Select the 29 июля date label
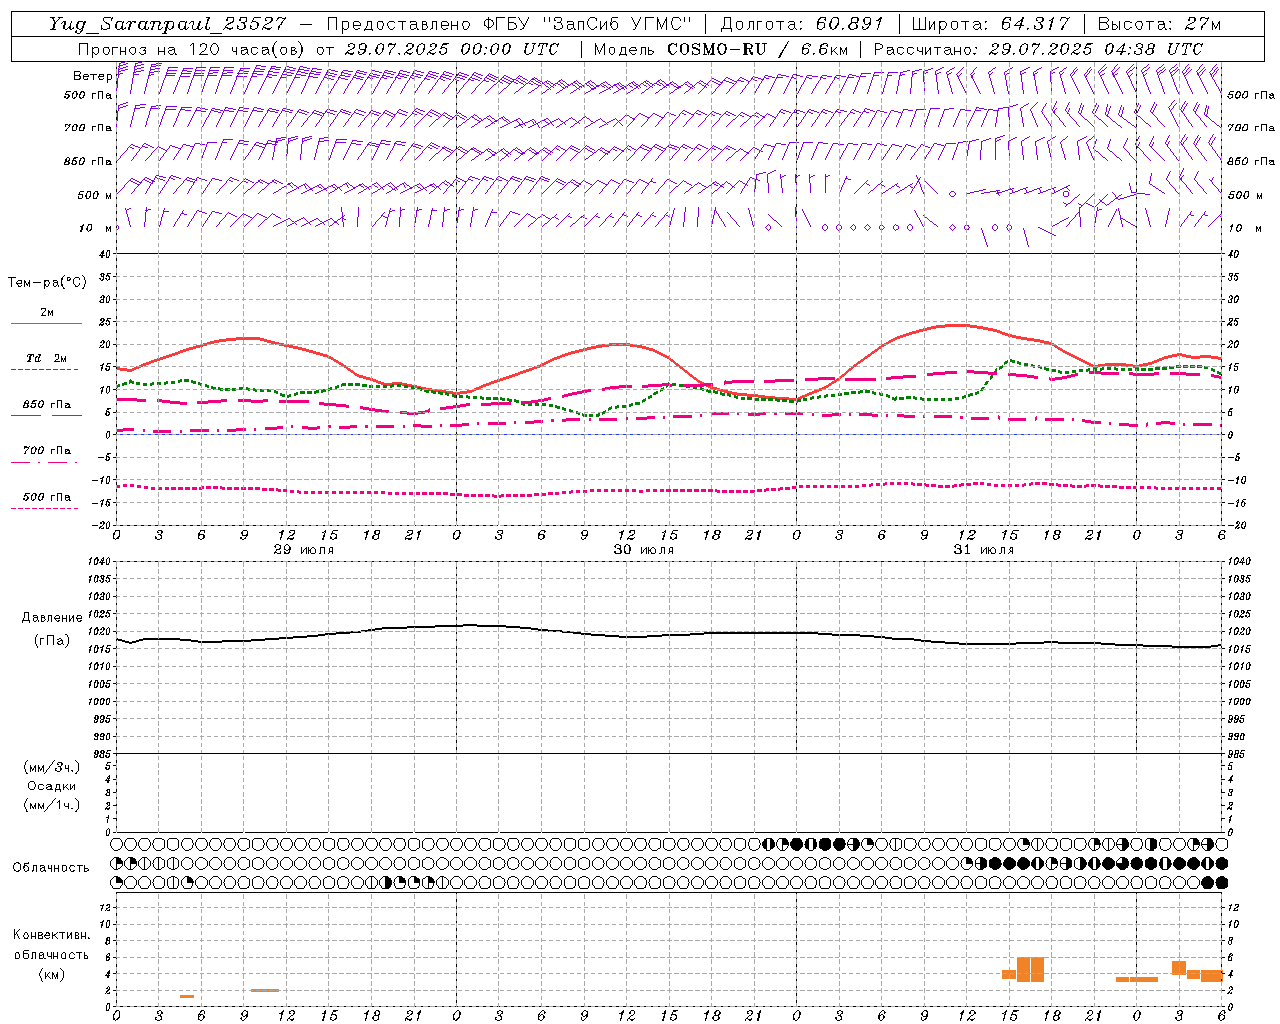This screenshot has height=1024, width=1280. pos(304,550)
